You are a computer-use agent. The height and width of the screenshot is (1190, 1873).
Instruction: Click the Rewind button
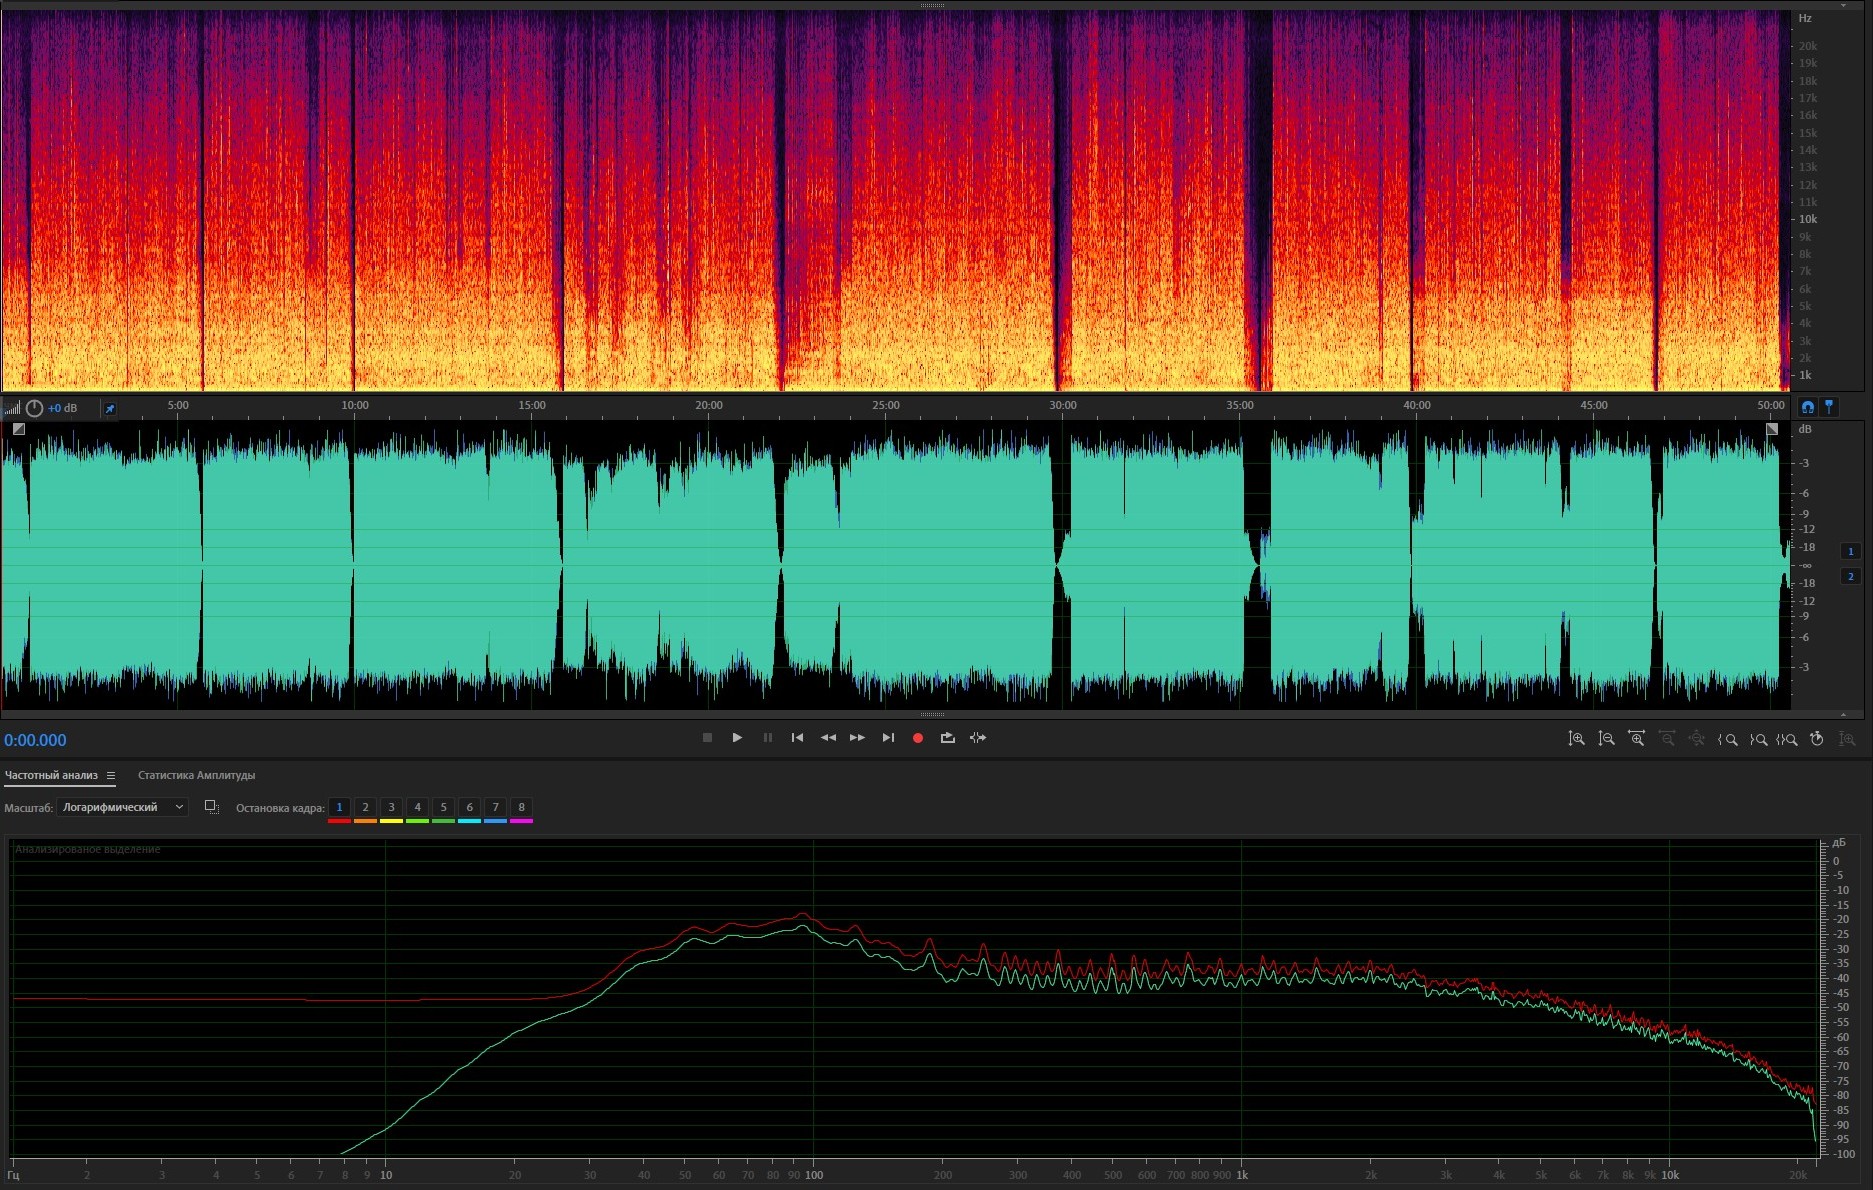[828, 738]
